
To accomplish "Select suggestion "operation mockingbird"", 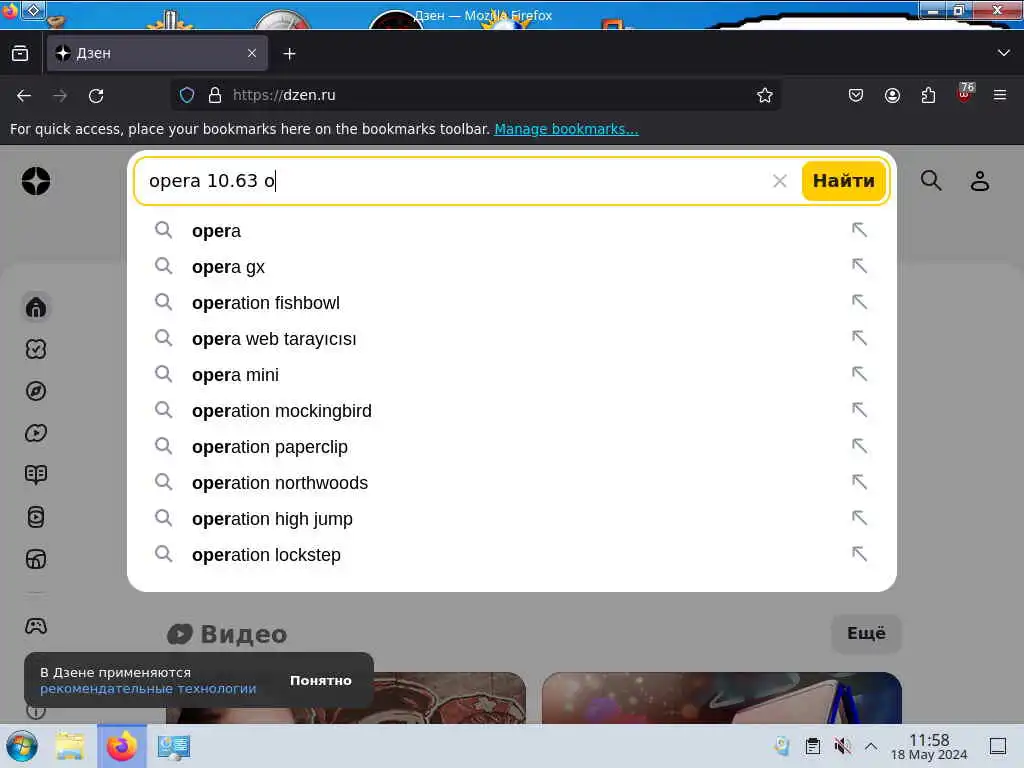I will click(x=511, y=410).
